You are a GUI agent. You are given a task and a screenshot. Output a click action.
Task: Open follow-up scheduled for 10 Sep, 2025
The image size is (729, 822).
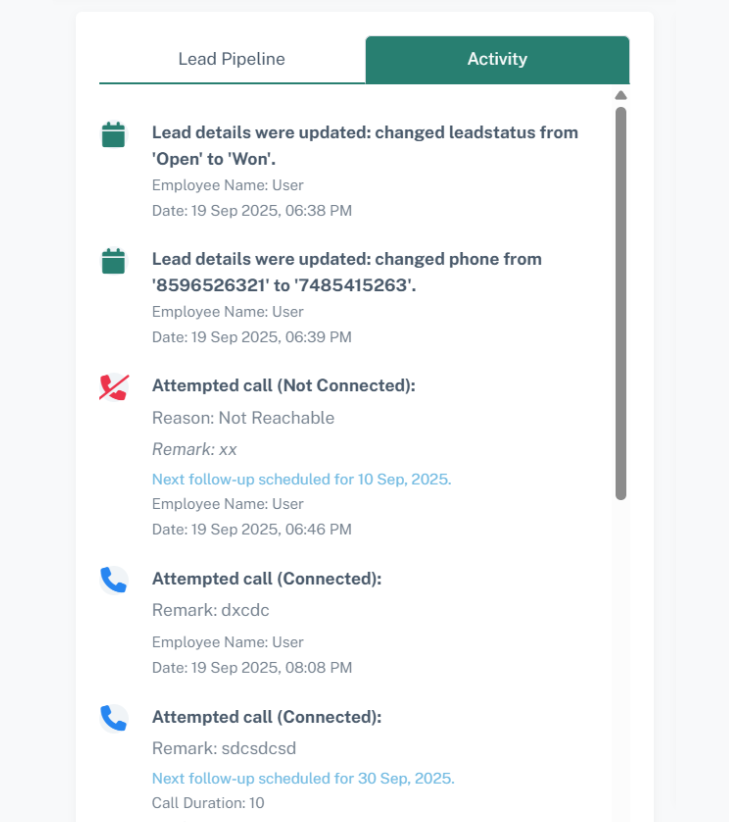[x=301, y=479]
